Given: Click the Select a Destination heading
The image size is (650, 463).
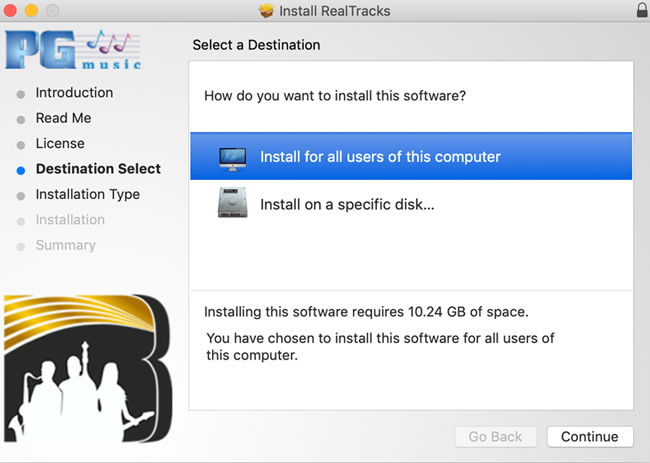Looking at the screenshot, I should (x=256, y=45).
